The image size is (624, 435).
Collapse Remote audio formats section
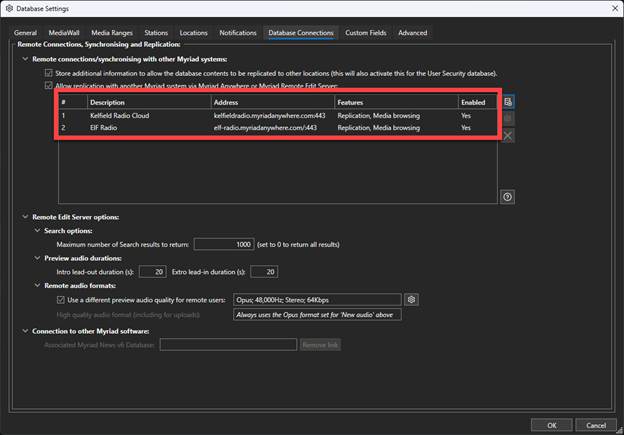pos(37,286)
